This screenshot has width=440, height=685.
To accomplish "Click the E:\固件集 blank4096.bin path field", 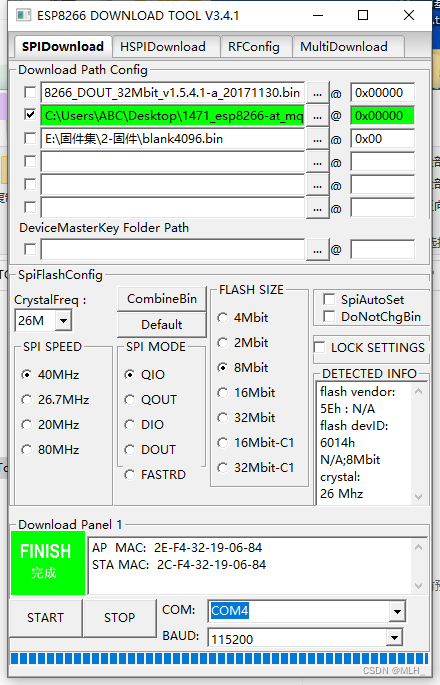I will click(173, 139).
